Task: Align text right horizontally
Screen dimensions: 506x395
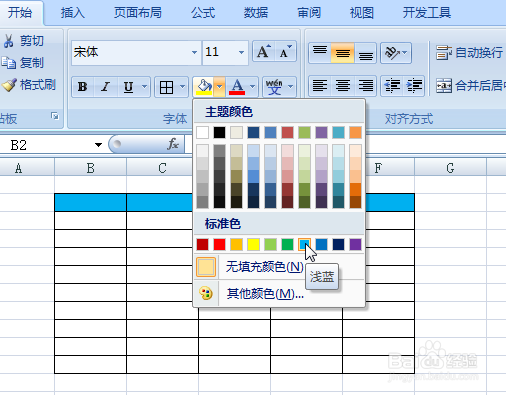Action: pos(365,86)
